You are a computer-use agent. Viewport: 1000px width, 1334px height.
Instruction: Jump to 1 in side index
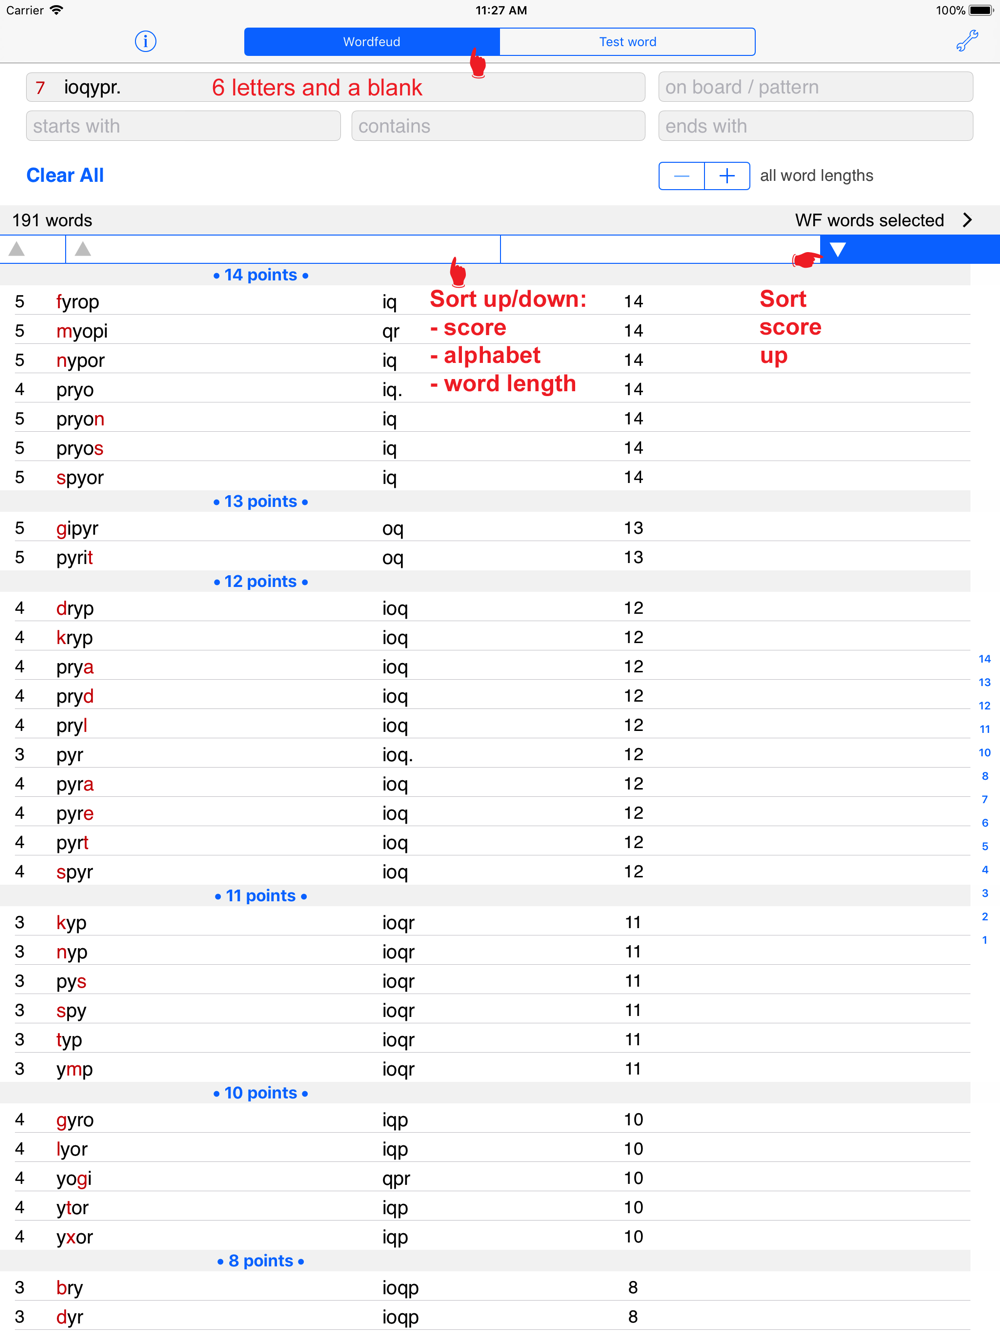985,940
